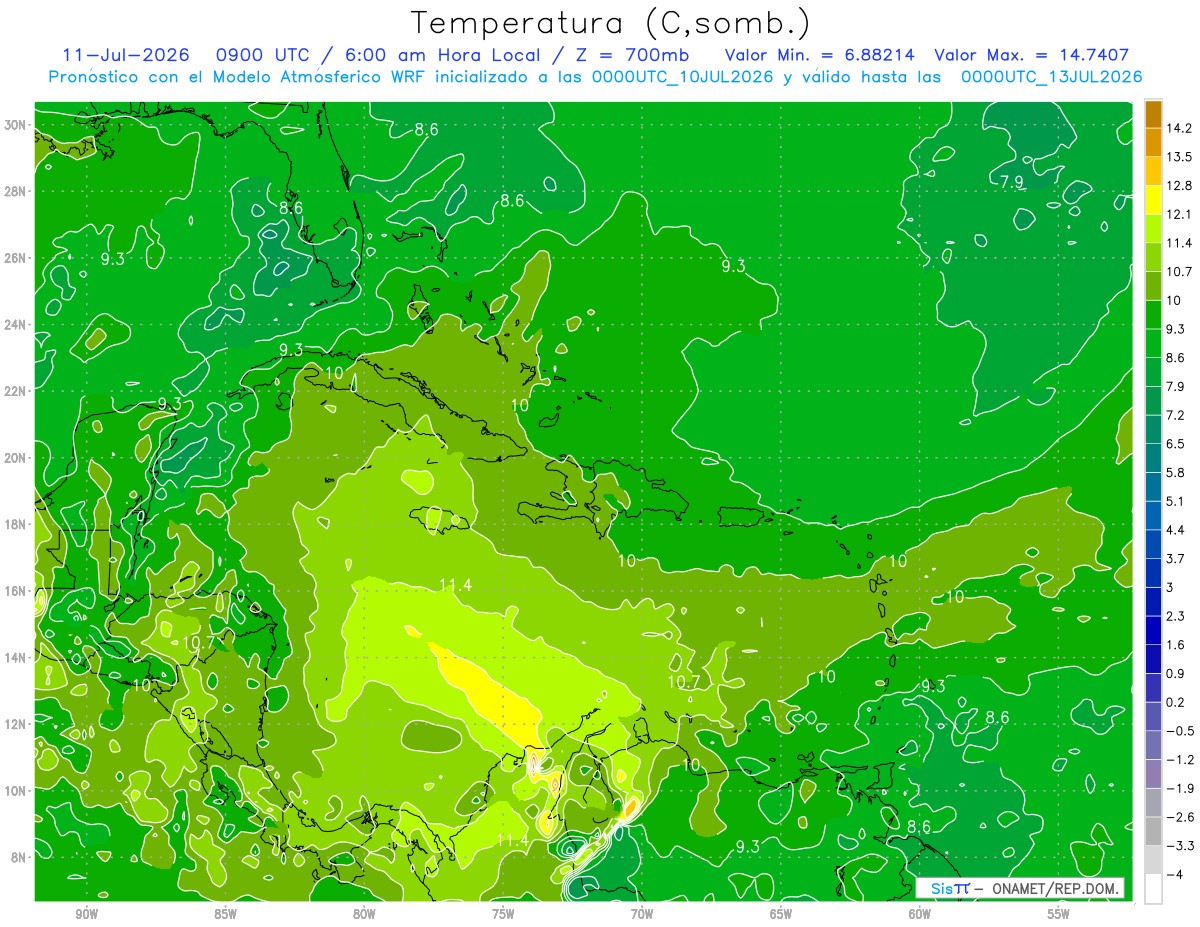This screenshot has height=927, width=1200.
Task: Pick the dark blue swatch between 1.6 and 2.3
Action: click(x=1153, y=630)
